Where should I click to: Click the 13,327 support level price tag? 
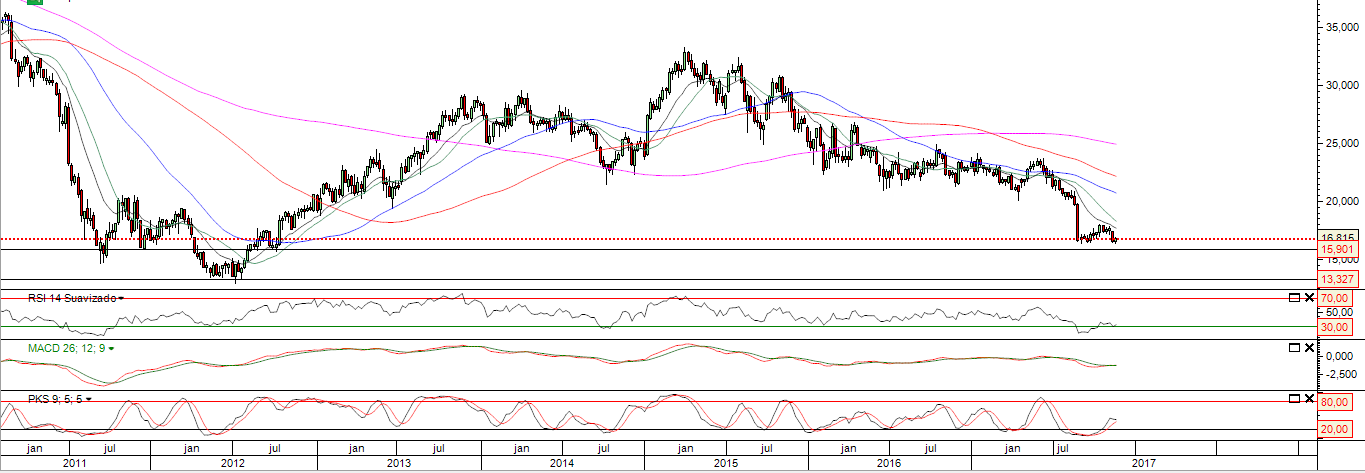(x=1337, y=279)
